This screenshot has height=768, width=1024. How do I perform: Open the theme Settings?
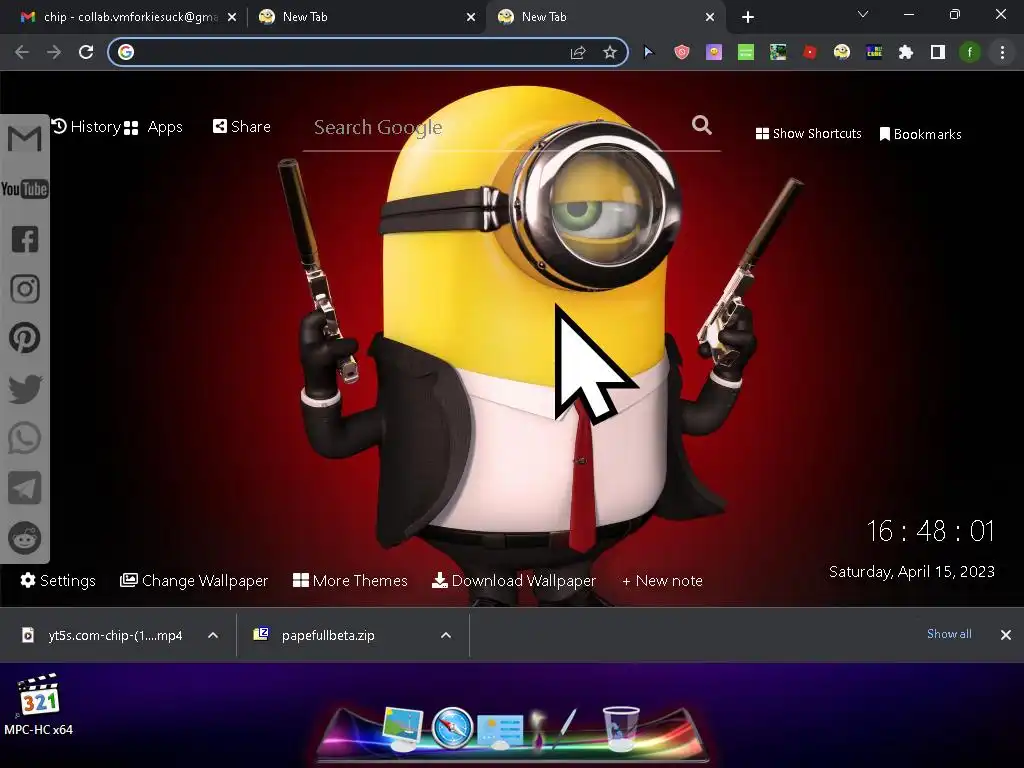pos(57,581)
